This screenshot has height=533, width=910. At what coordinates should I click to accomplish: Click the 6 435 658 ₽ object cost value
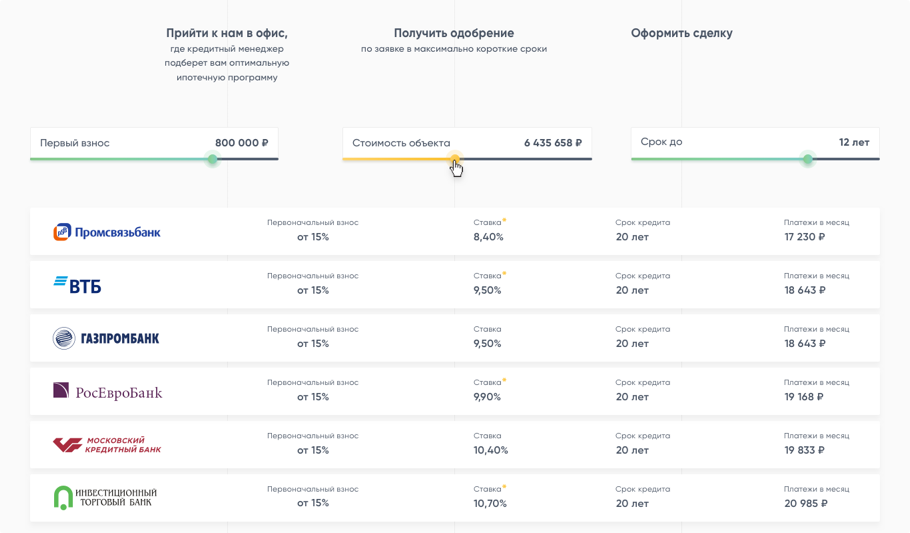[552, 143]
